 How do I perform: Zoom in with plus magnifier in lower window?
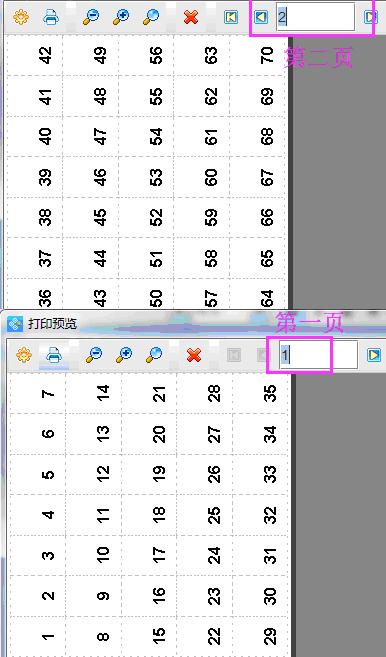(x=124, y=355)
